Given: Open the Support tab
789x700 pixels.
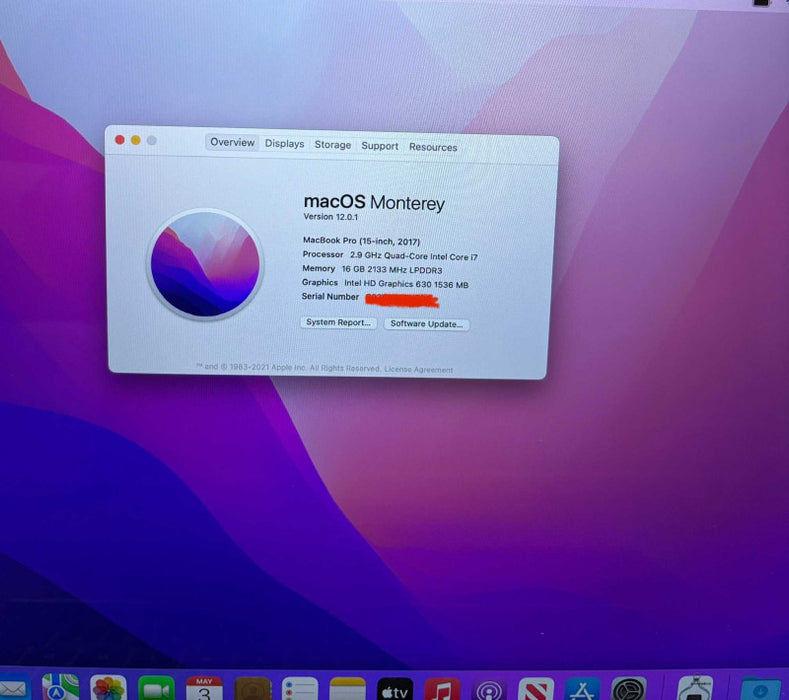Looking at the screenshot, I should pos(380,146).
